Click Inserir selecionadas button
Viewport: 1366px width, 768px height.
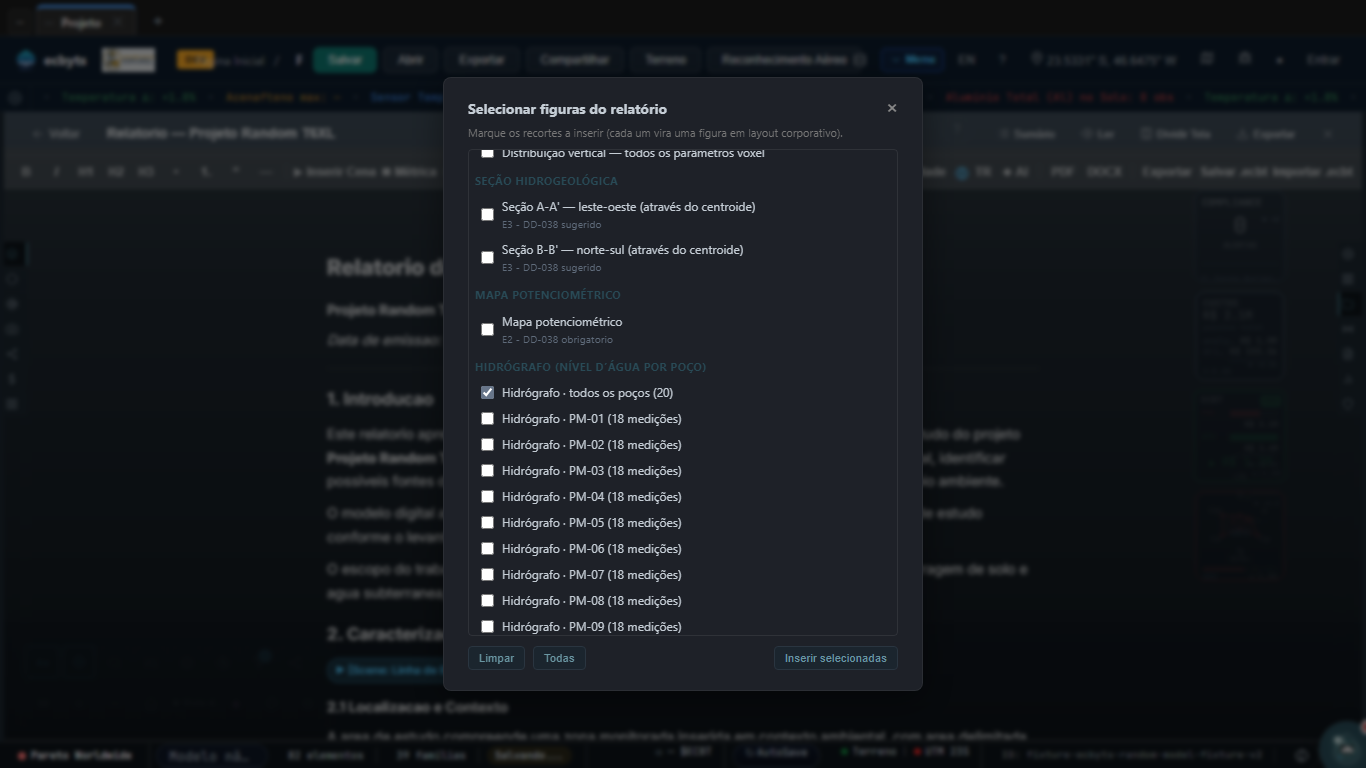coord(835,658)
